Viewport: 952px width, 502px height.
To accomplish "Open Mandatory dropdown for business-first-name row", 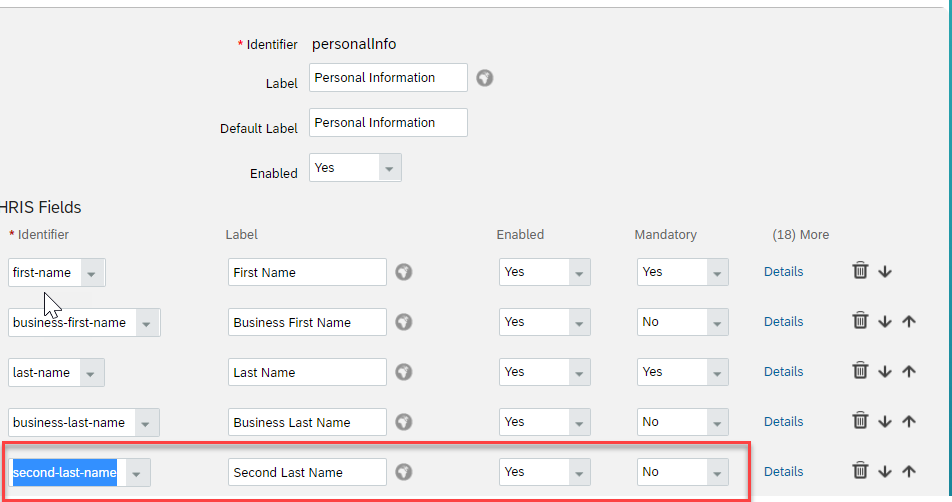I will coord(682,322).
